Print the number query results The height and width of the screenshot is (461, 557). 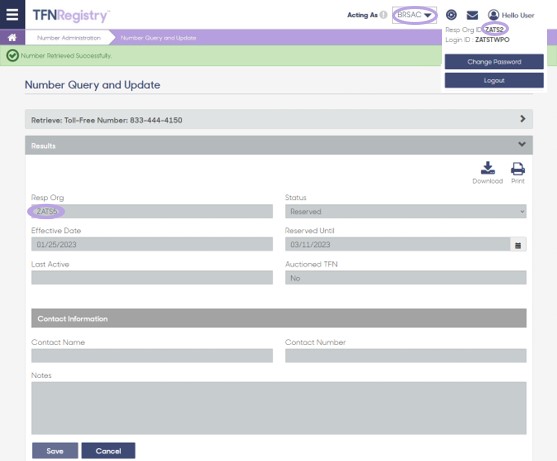click(x=518, y=173)
